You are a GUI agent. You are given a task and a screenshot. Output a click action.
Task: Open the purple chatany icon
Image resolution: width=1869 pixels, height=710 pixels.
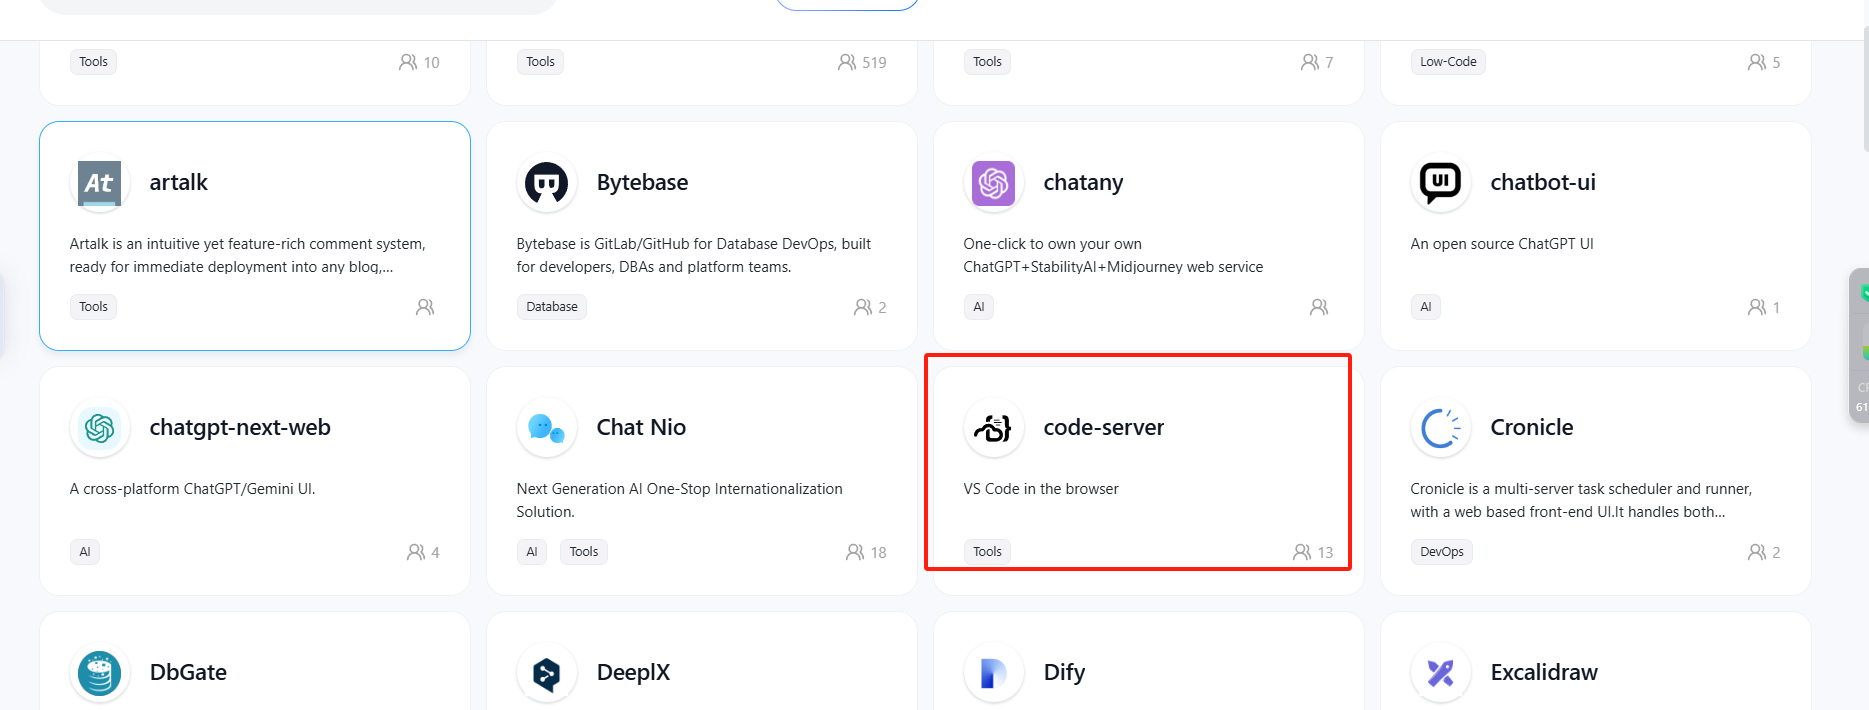pyautogui.click(x=994, y=183)
